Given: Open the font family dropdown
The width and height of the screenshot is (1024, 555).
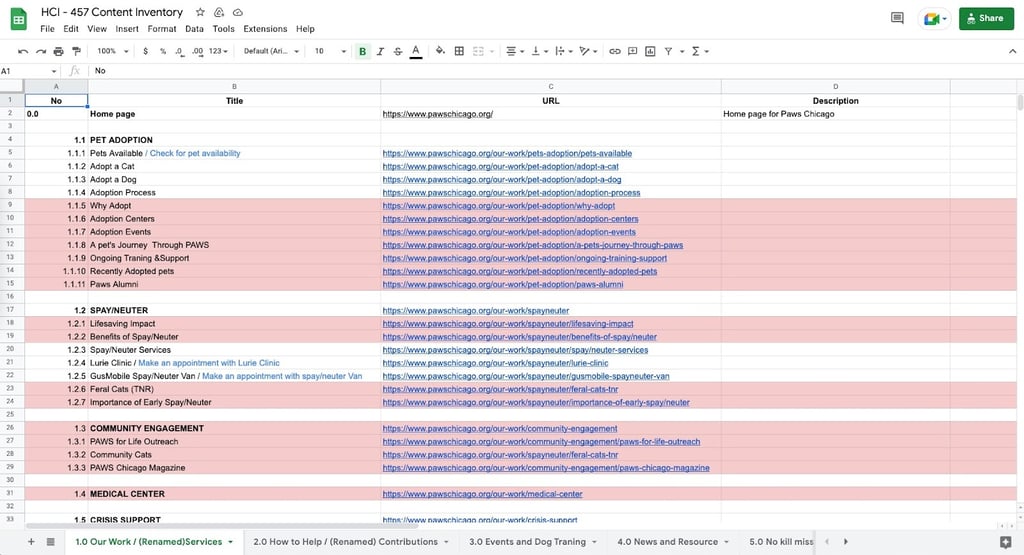Looking at the screenshot, I should coord(271,51).
